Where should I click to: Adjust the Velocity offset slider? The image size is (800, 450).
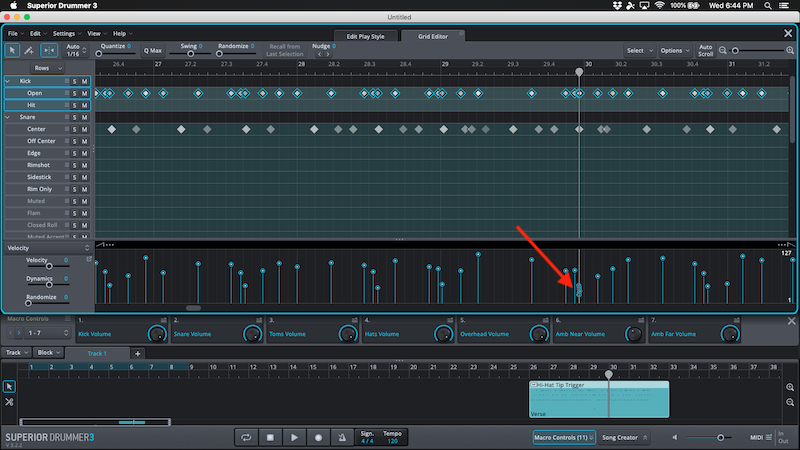pyautogui.click(x=49, y=266)
